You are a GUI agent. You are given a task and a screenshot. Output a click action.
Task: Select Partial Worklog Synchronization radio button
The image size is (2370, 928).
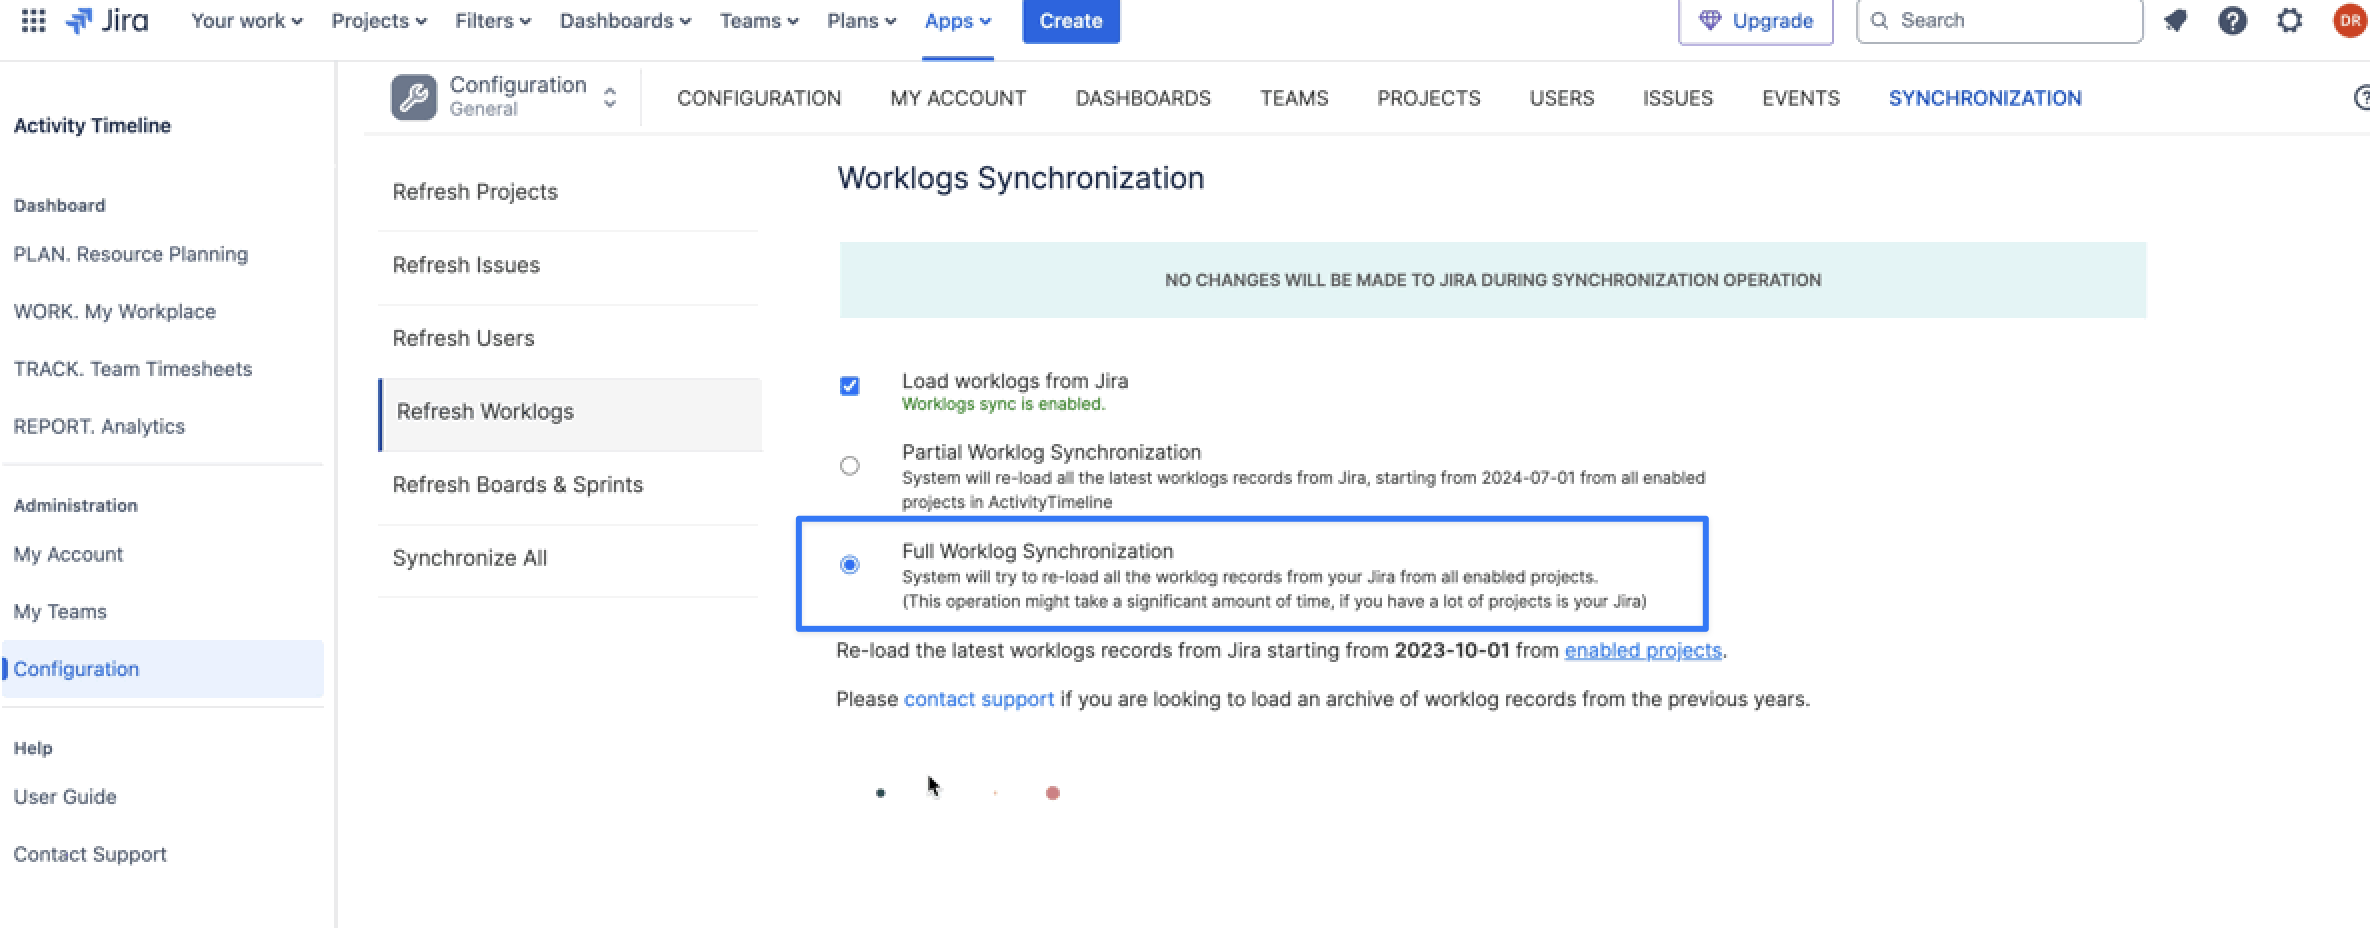point(849,466)
